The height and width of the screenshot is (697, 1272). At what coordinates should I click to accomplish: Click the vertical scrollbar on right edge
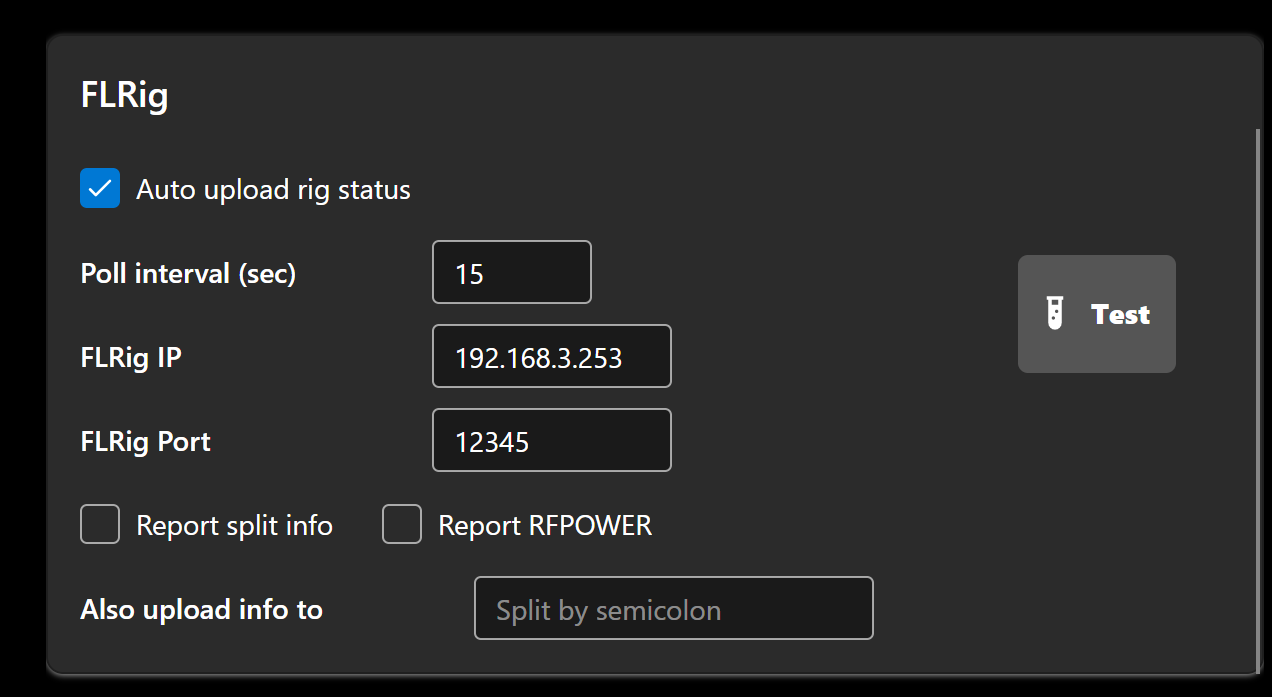tap(1258, 400)
